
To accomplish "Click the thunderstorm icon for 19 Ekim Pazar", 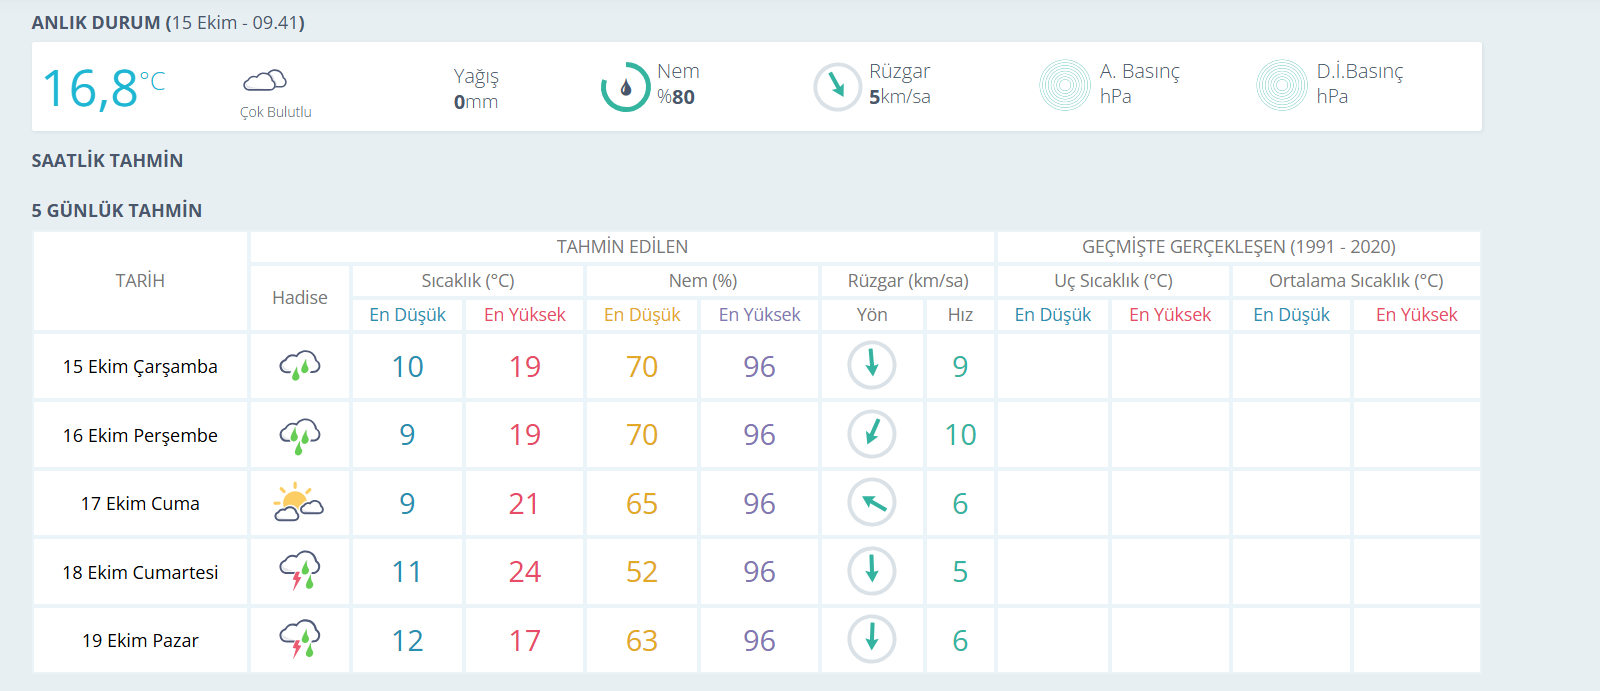I will point(299,640).
